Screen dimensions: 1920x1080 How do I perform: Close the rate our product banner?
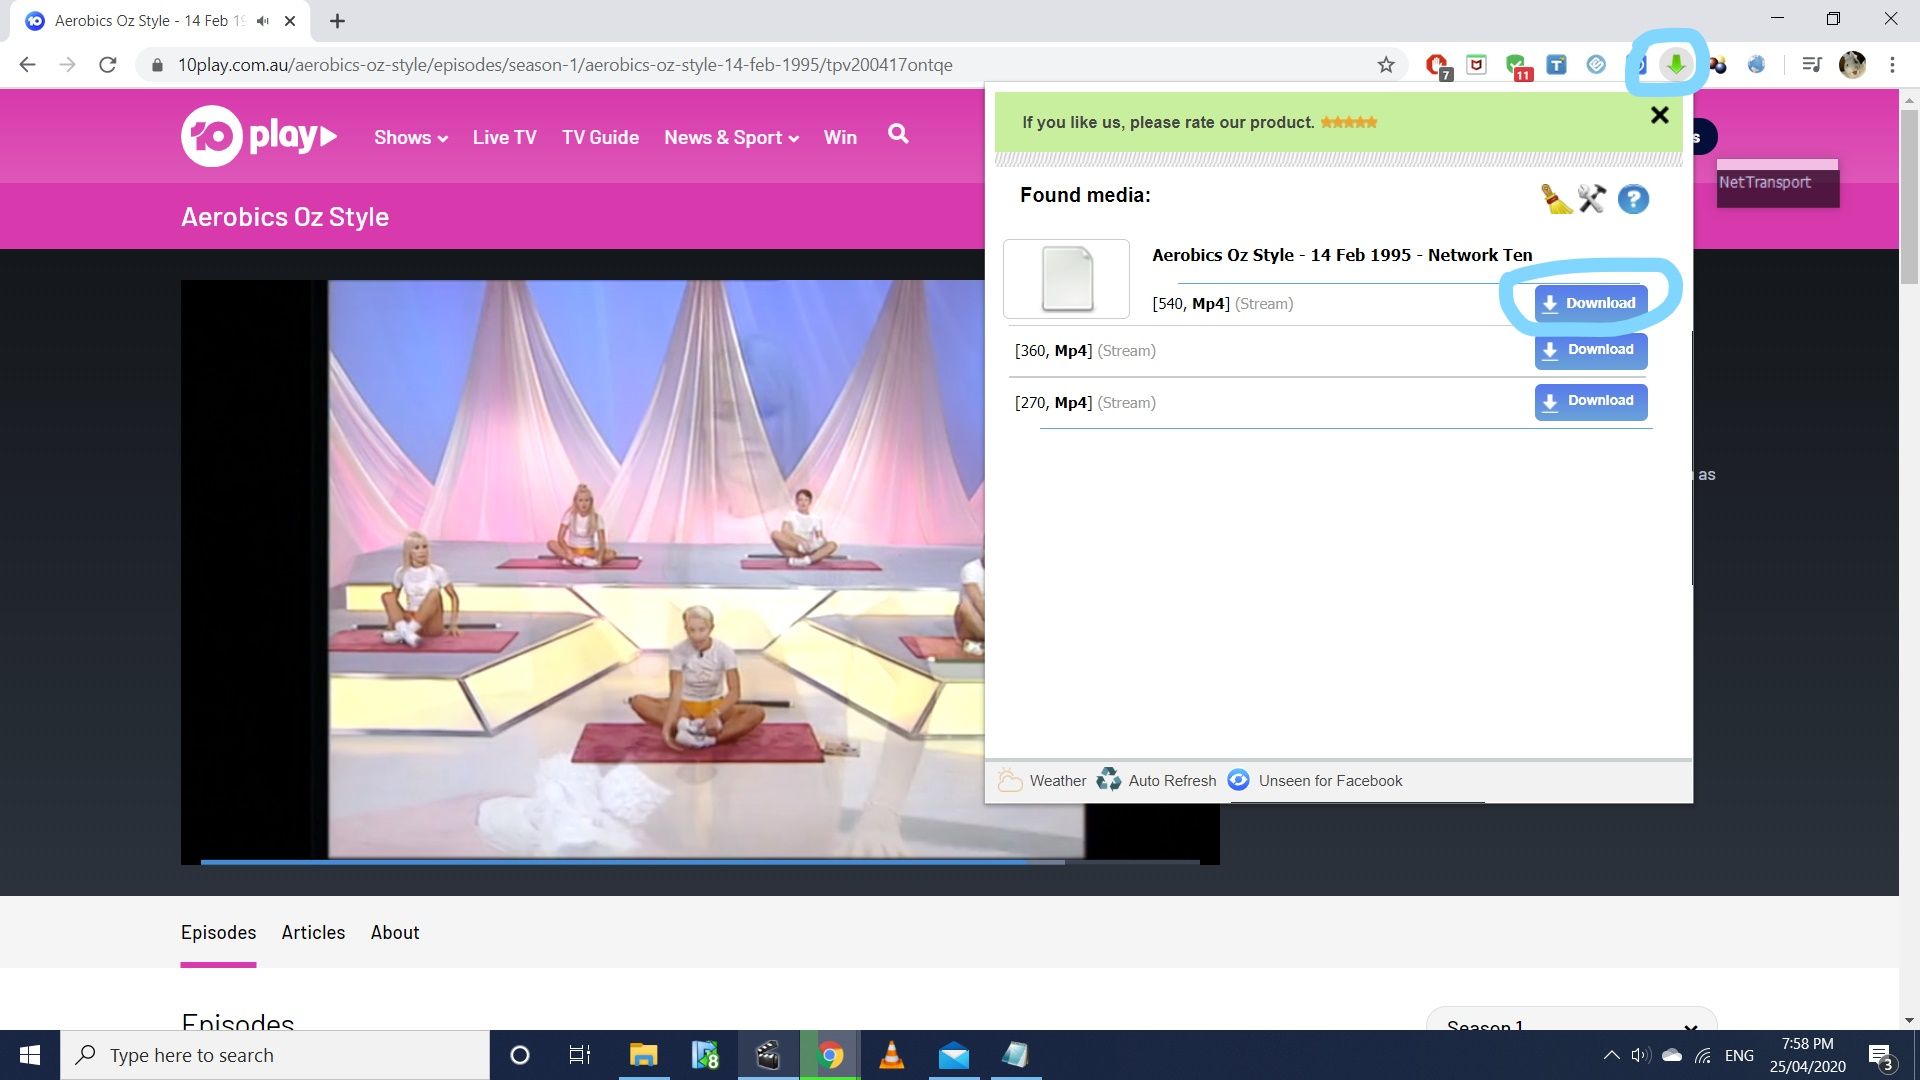click(1659, 115)
